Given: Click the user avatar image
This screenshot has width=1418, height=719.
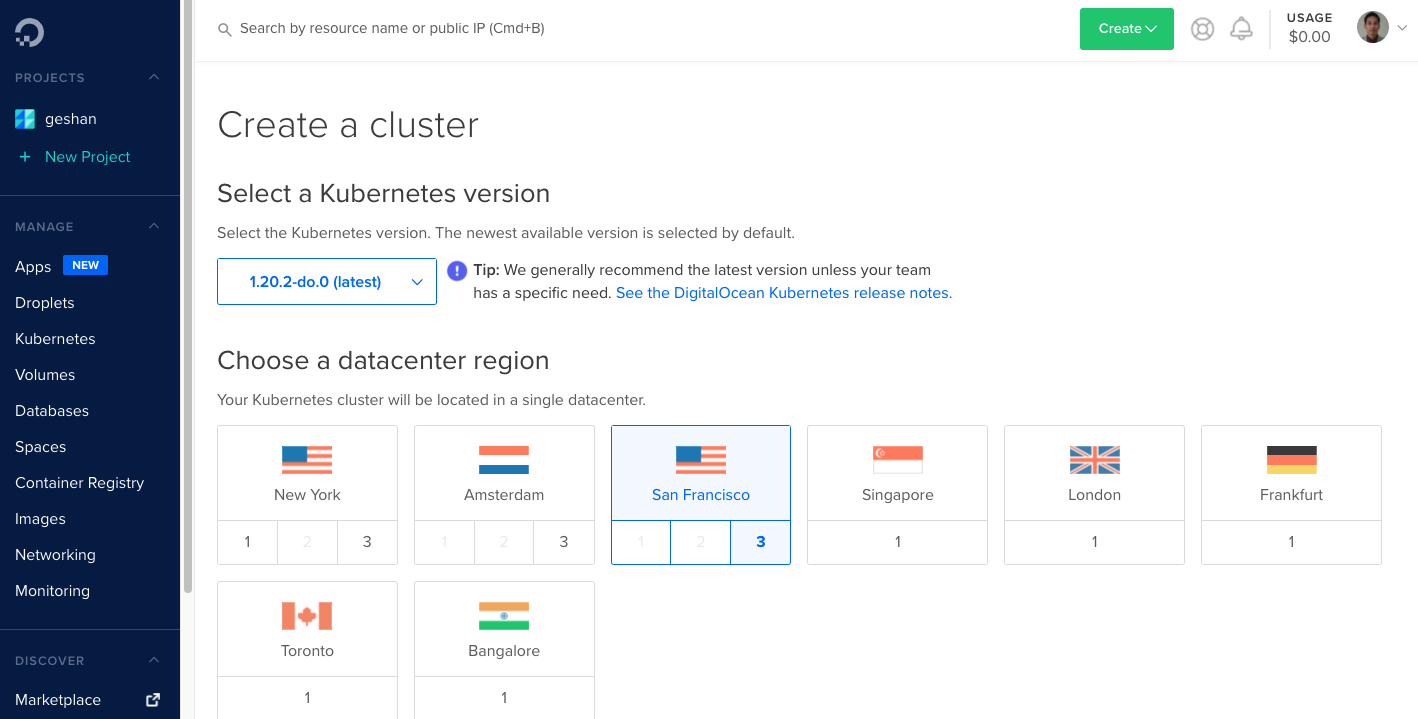Looking at the screenshot, I should pyautogui.click(x=1372, y=27).
